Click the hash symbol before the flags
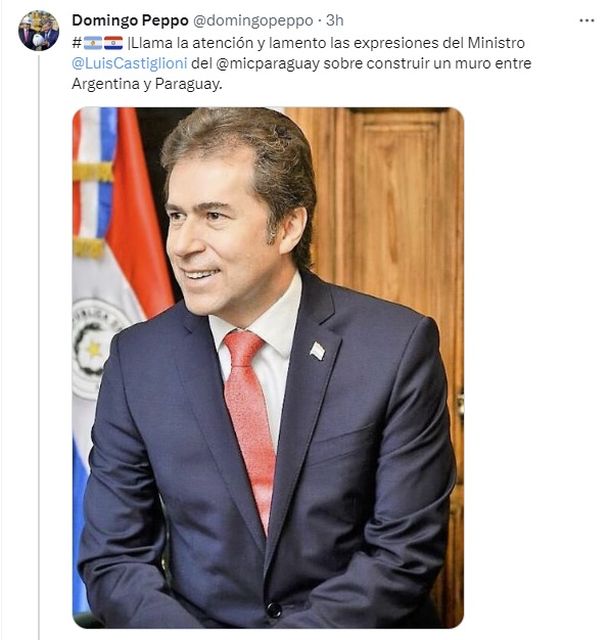610x640 pixels. point(77,42)
